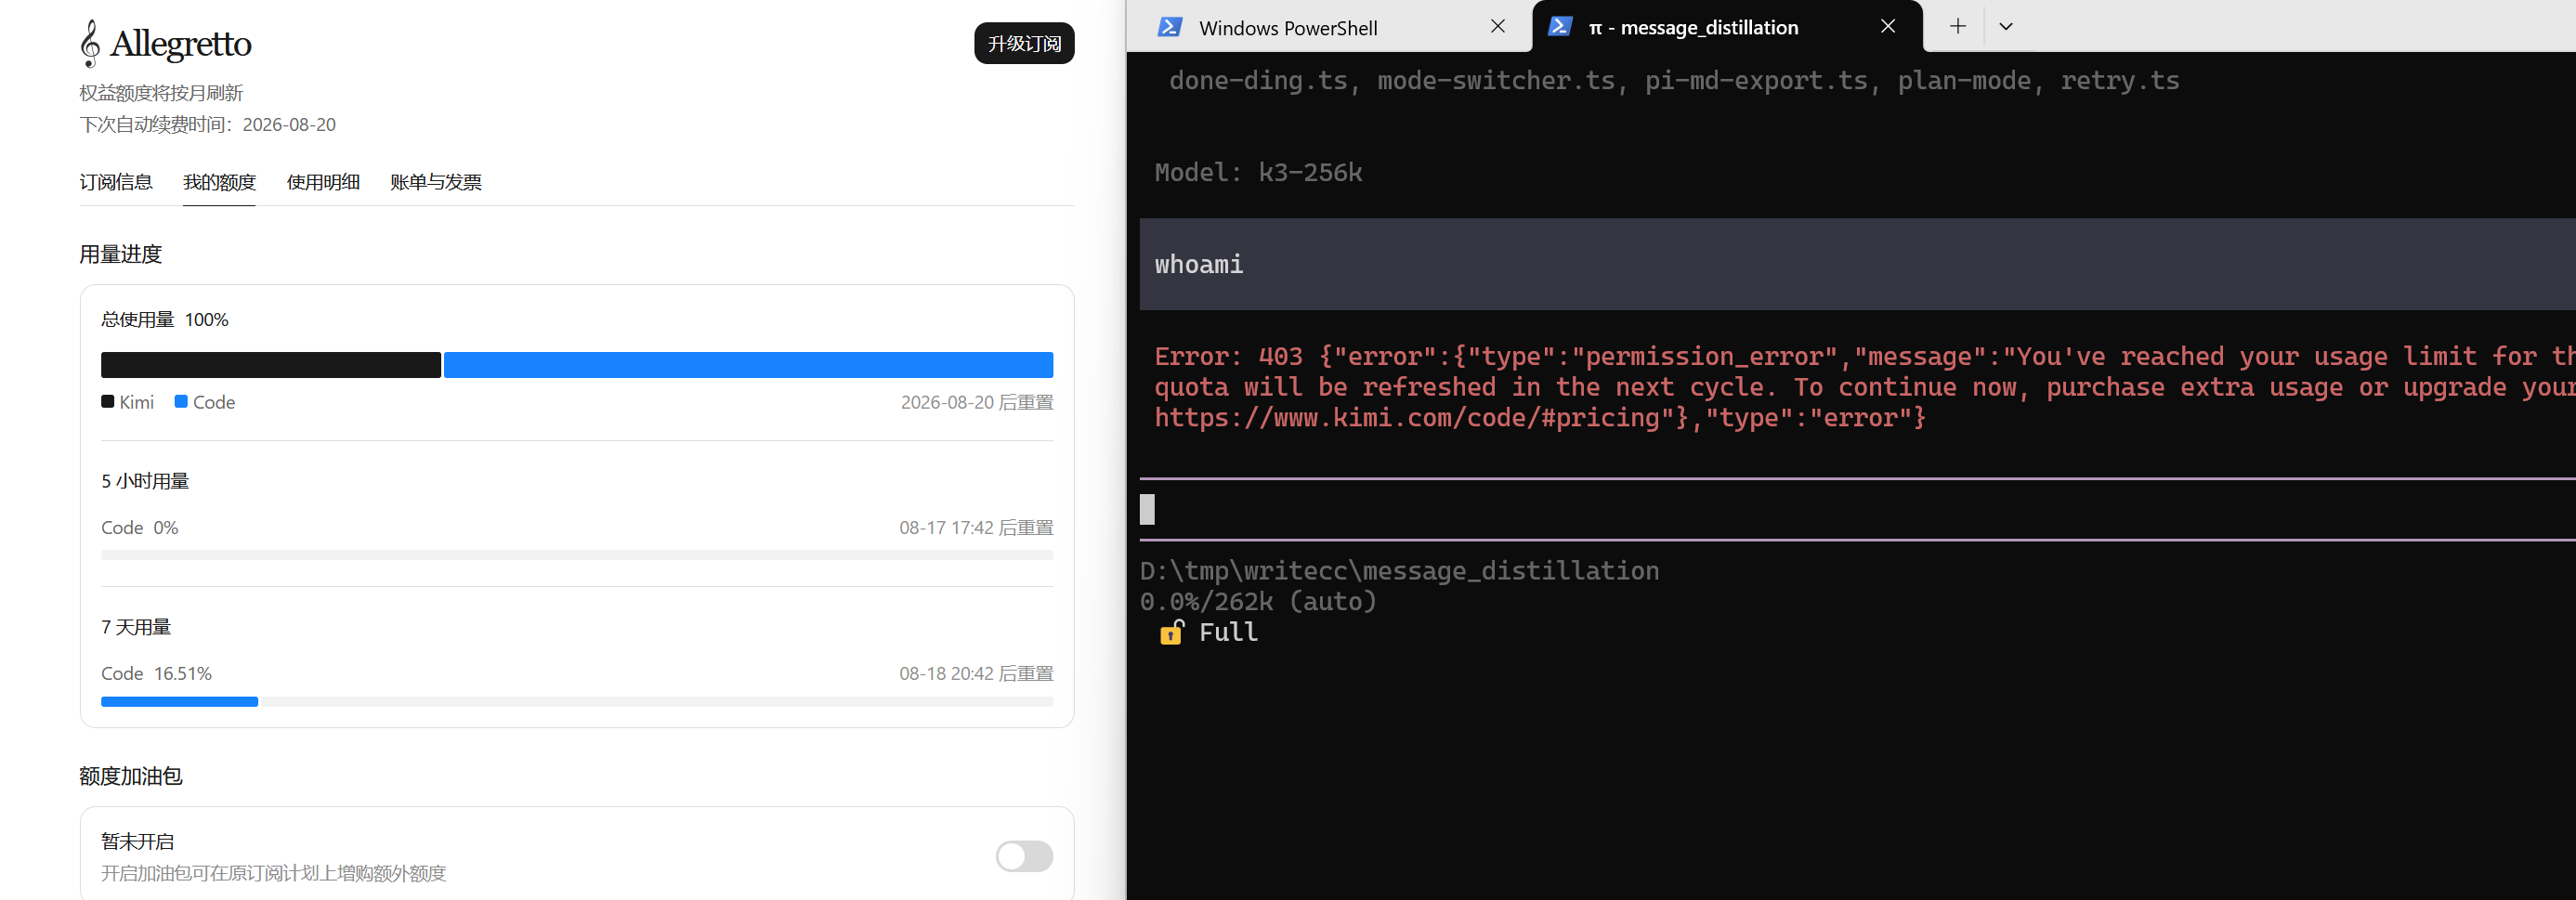
Task: Click the whoami command message block
Action: coord(1857,264)
